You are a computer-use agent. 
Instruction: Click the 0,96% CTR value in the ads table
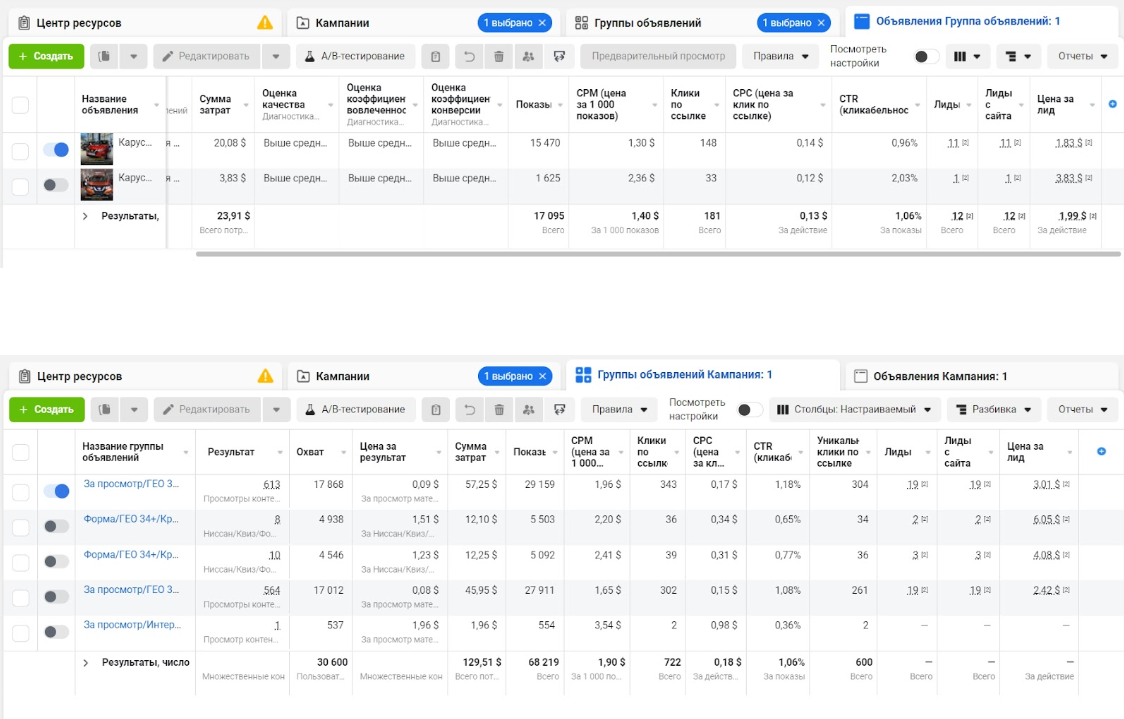(x=905, y=143)
